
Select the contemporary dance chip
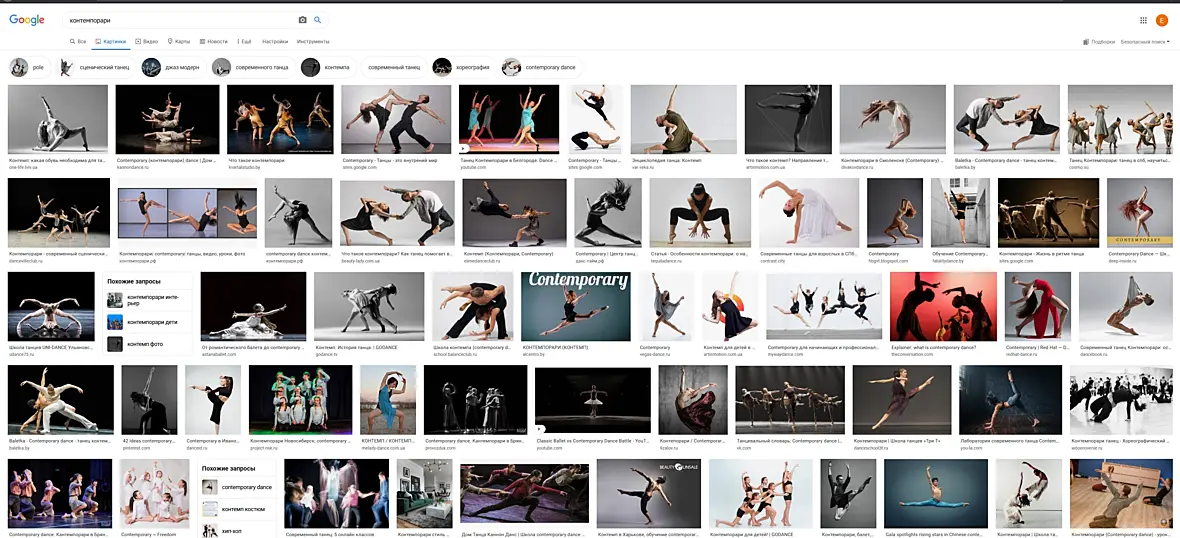pos(542,68)
